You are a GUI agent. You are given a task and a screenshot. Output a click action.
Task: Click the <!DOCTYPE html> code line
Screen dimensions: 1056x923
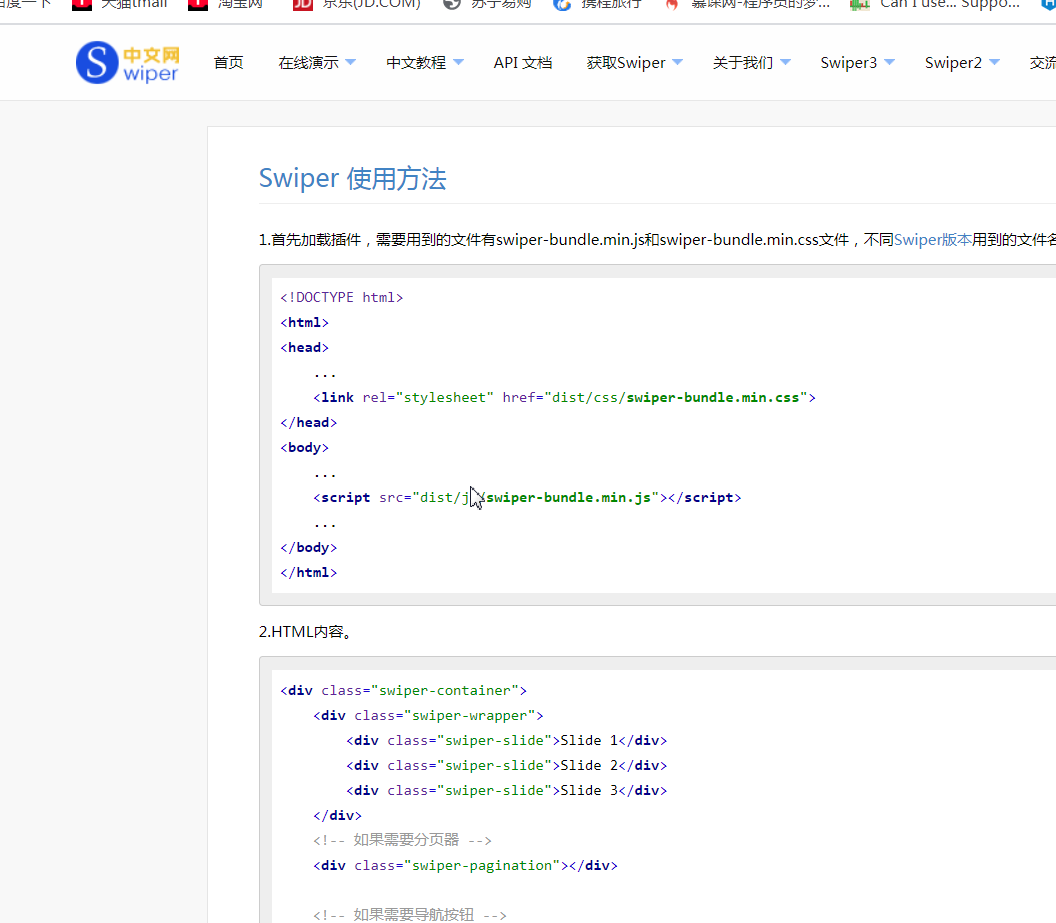341,298
